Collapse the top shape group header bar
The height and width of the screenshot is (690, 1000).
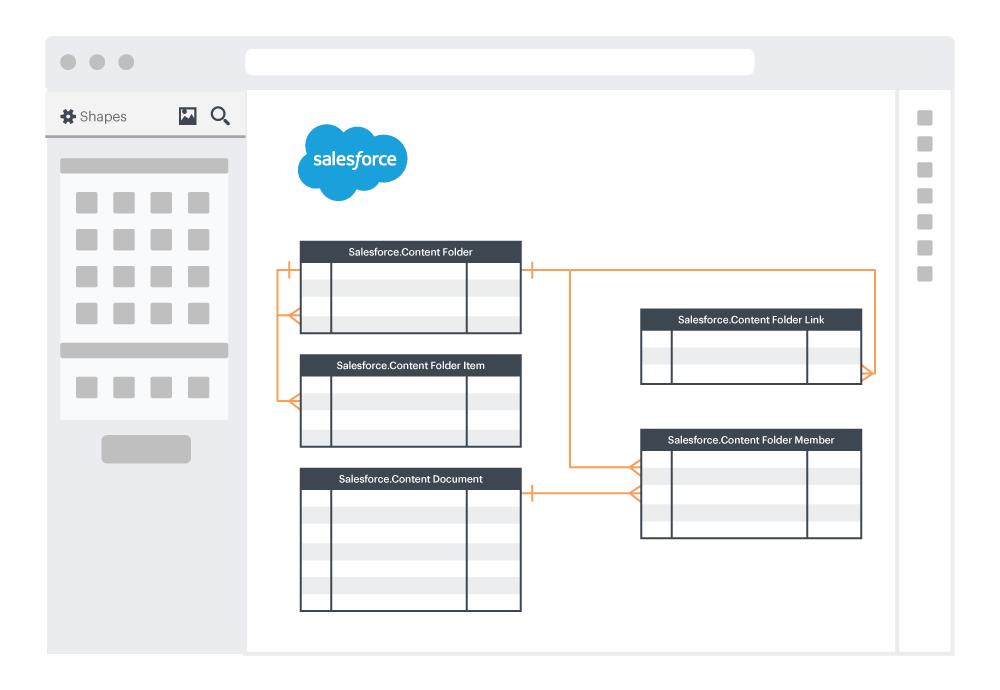[144, 166]
